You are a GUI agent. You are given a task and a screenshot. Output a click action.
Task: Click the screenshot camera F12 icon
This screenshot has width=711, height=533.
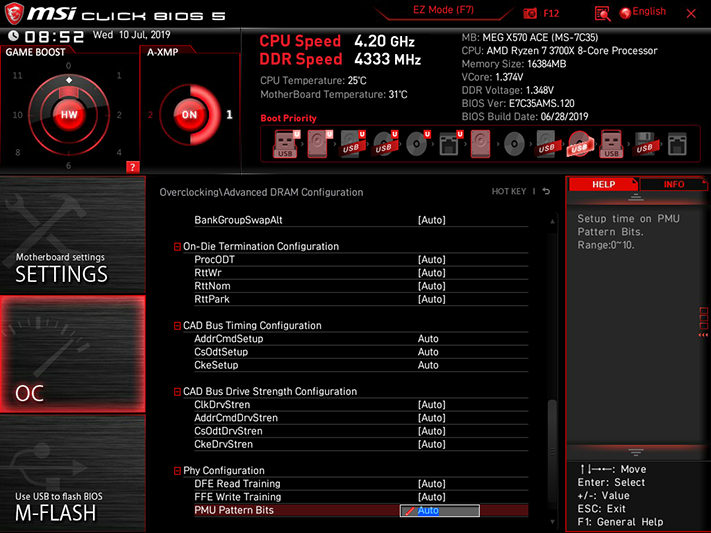(x=530, y=13)
